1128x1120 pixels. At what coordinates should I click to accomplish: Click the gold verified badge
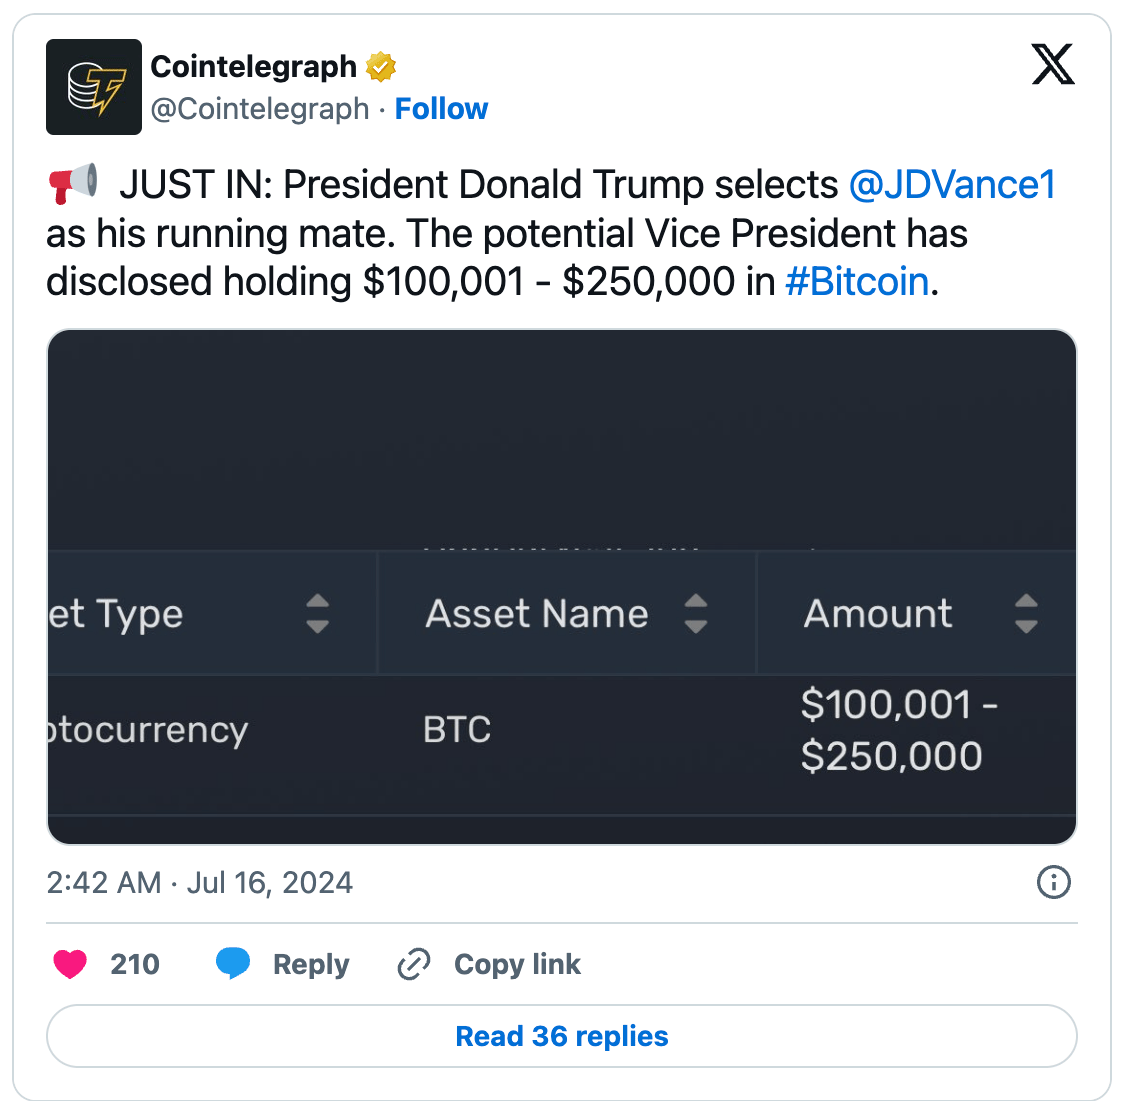tap(381, 67)
